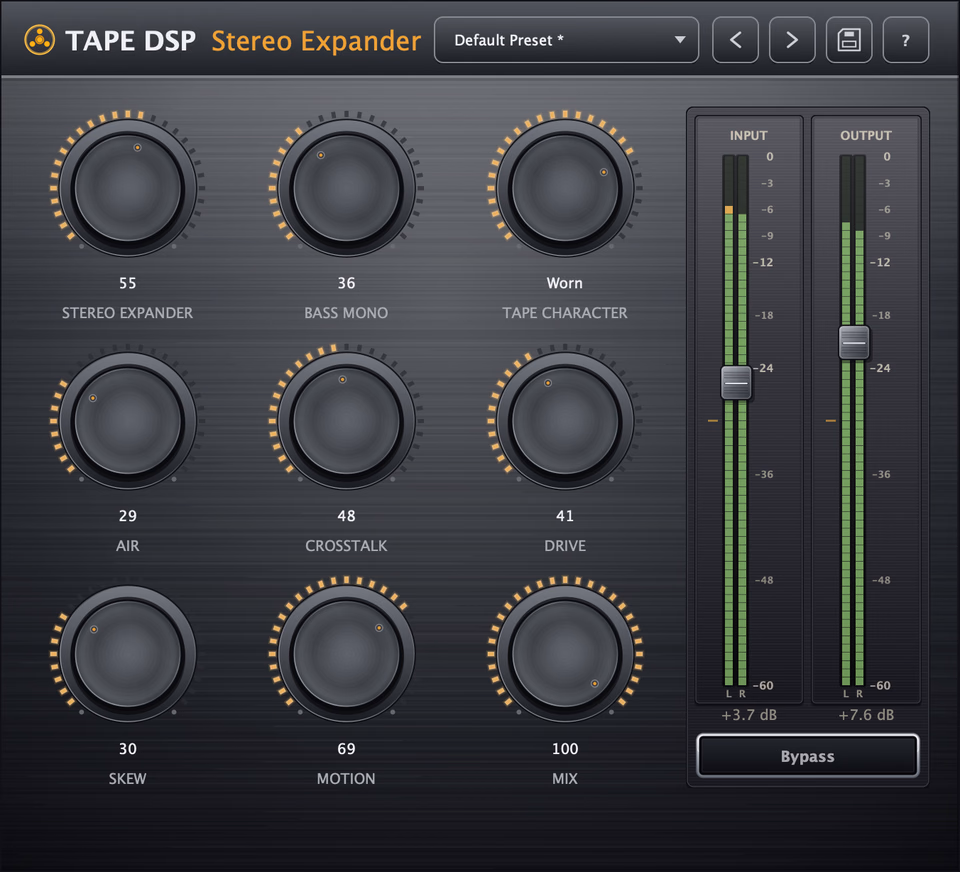Click the Motion value 69
960x872 pixels.
tap(347, 748)
